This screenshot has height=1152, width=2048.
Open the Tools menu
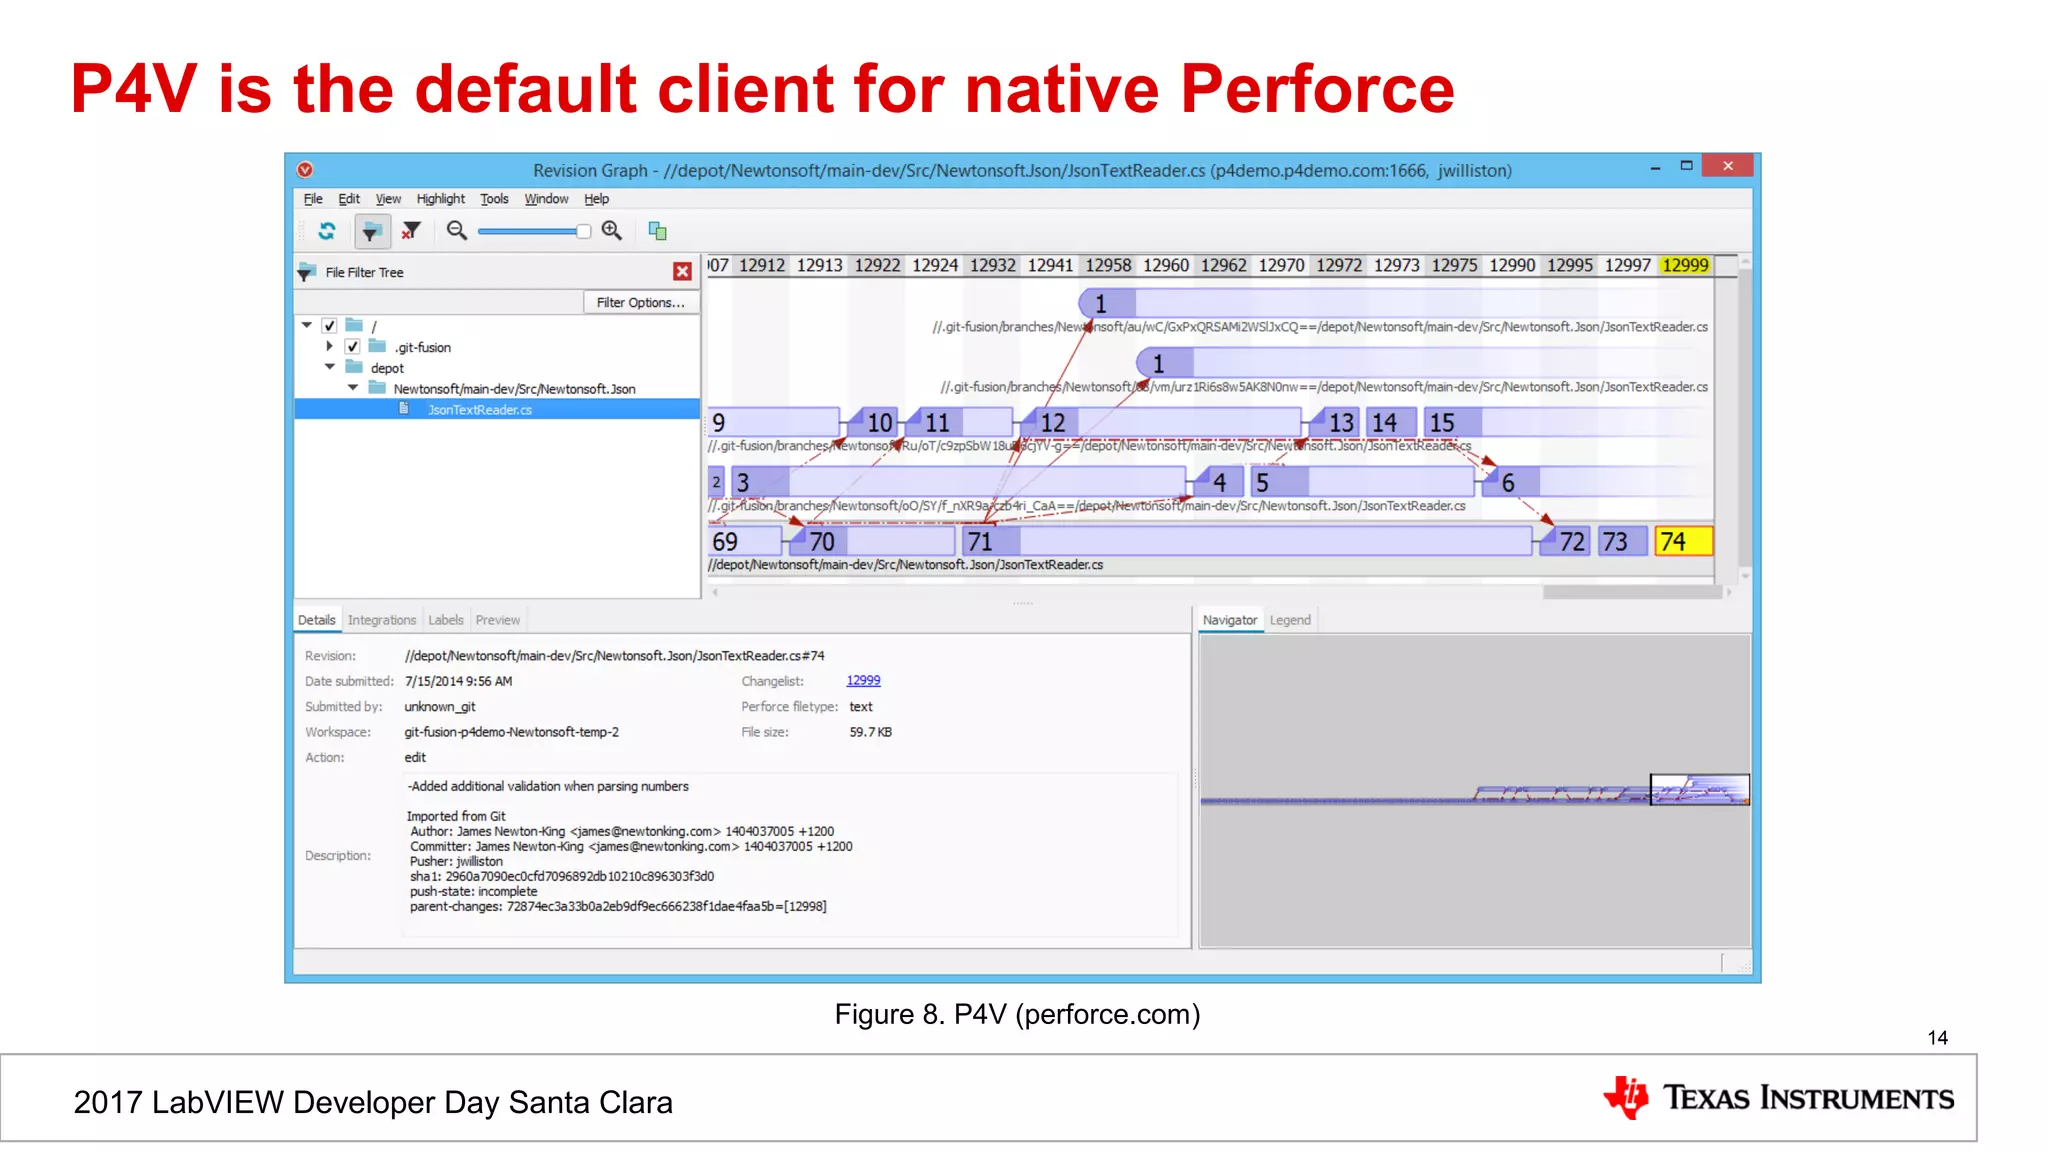point(494,199)
